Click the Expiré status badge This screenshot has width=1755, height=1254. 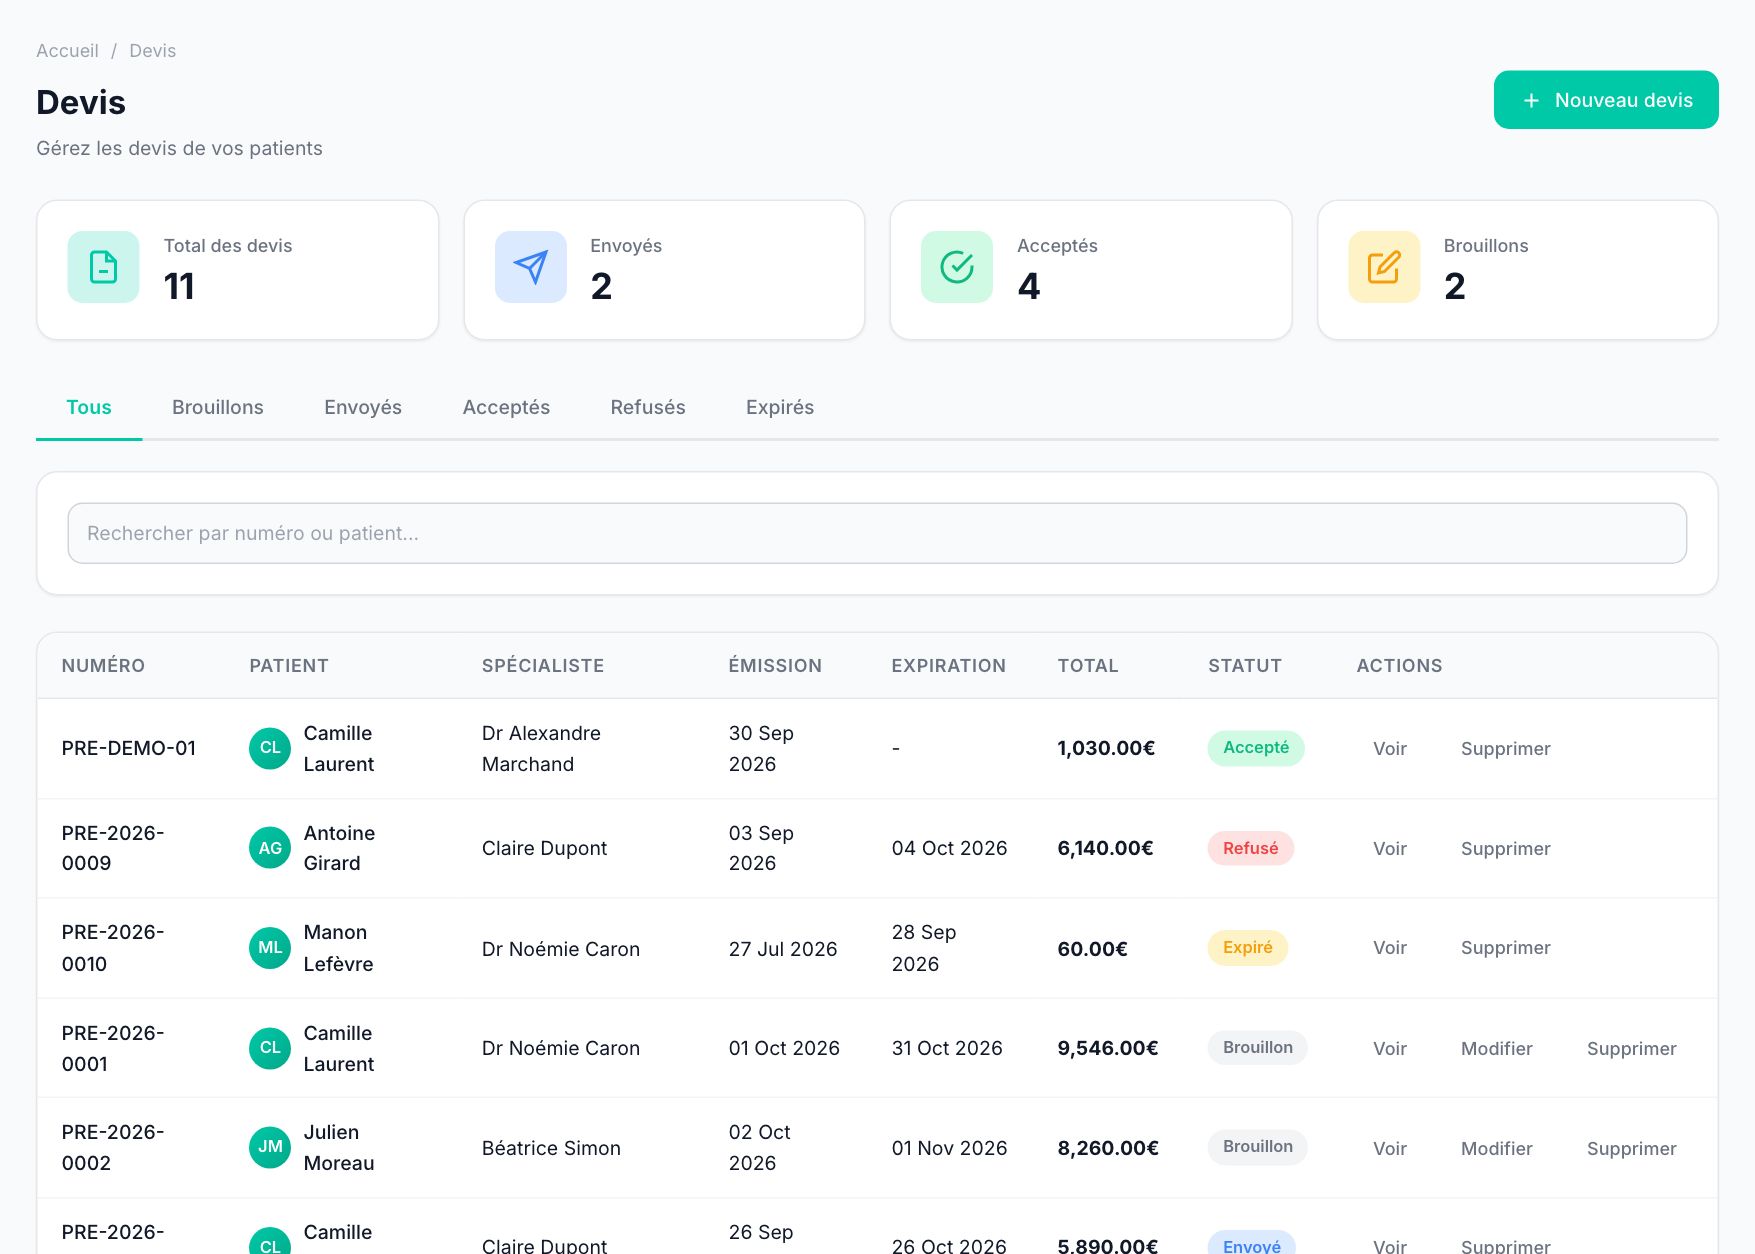pos(1247,947)
